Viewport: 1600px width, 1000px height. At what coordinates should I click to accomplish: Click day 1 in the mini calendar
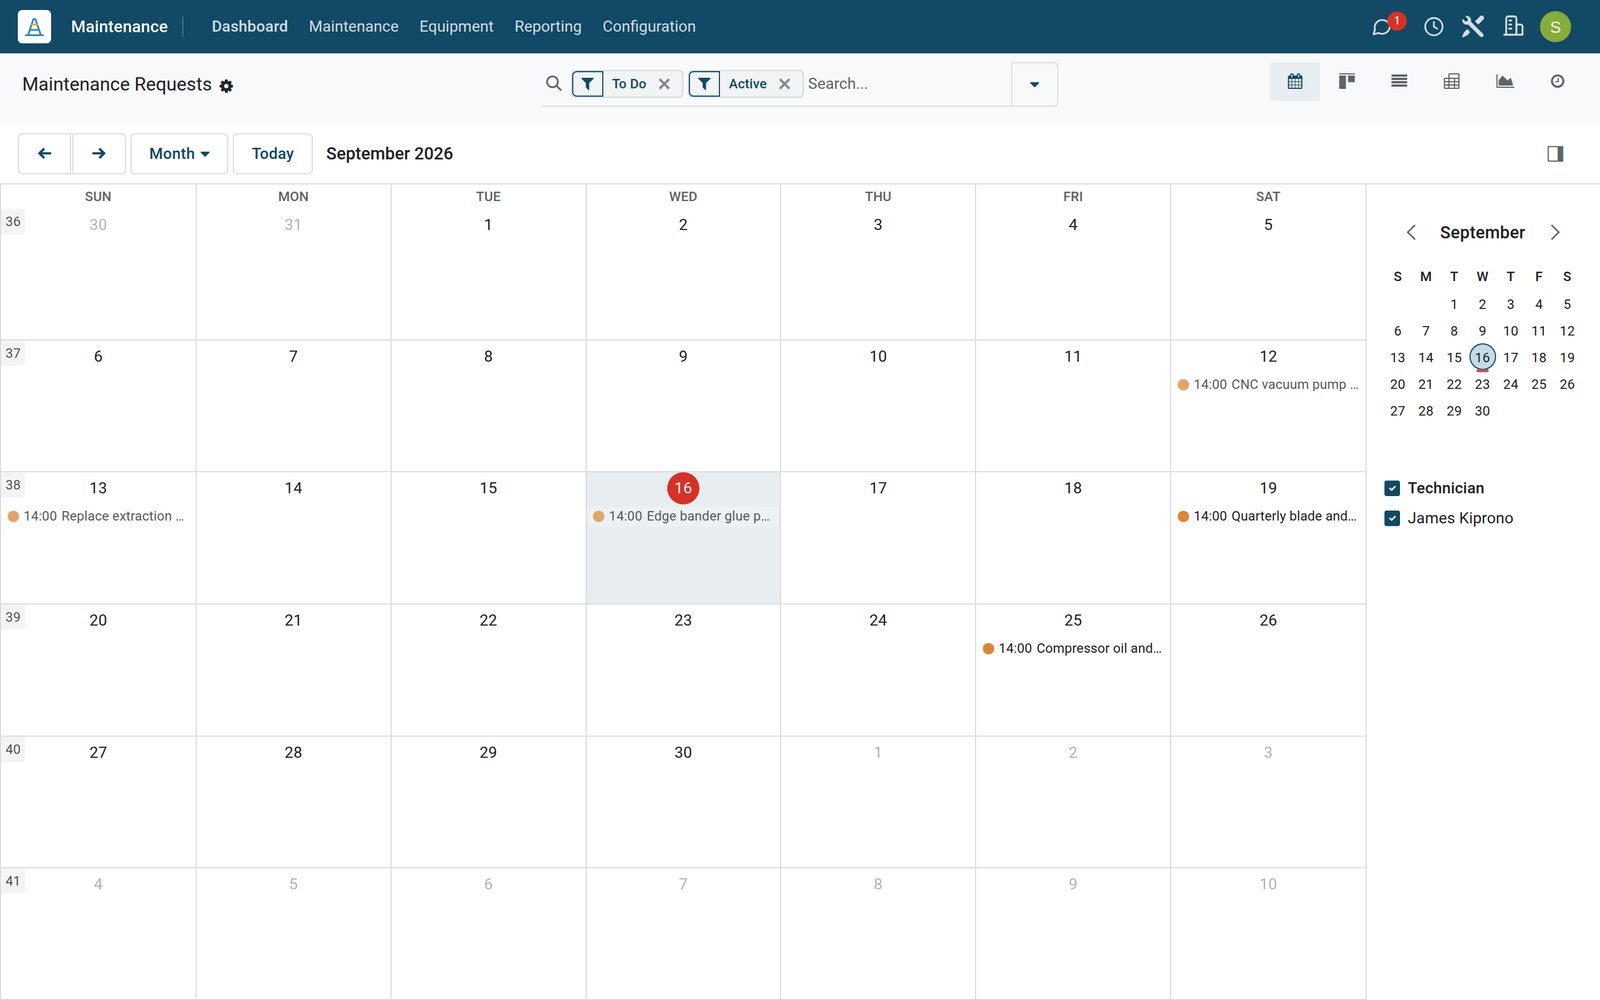1453,305
